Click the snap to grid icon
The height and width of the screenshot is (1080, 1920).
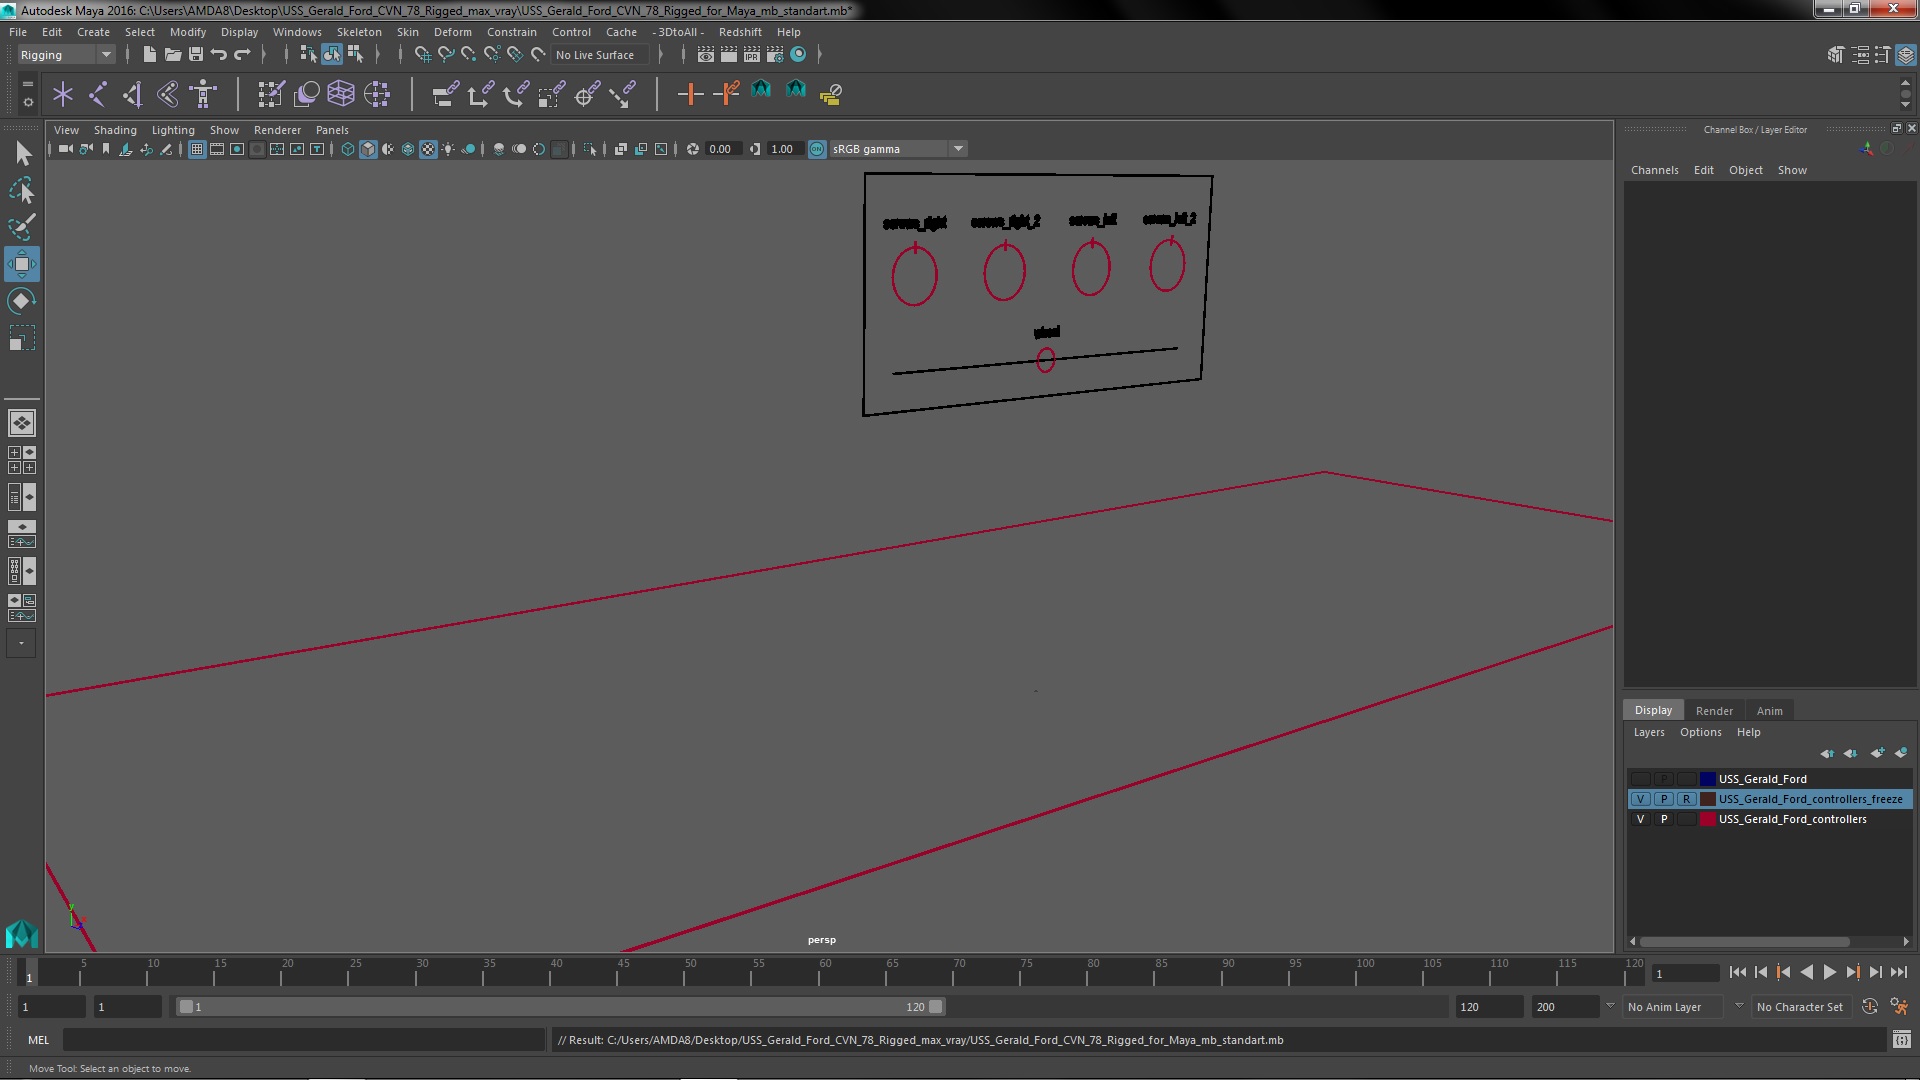click(422, 54)
